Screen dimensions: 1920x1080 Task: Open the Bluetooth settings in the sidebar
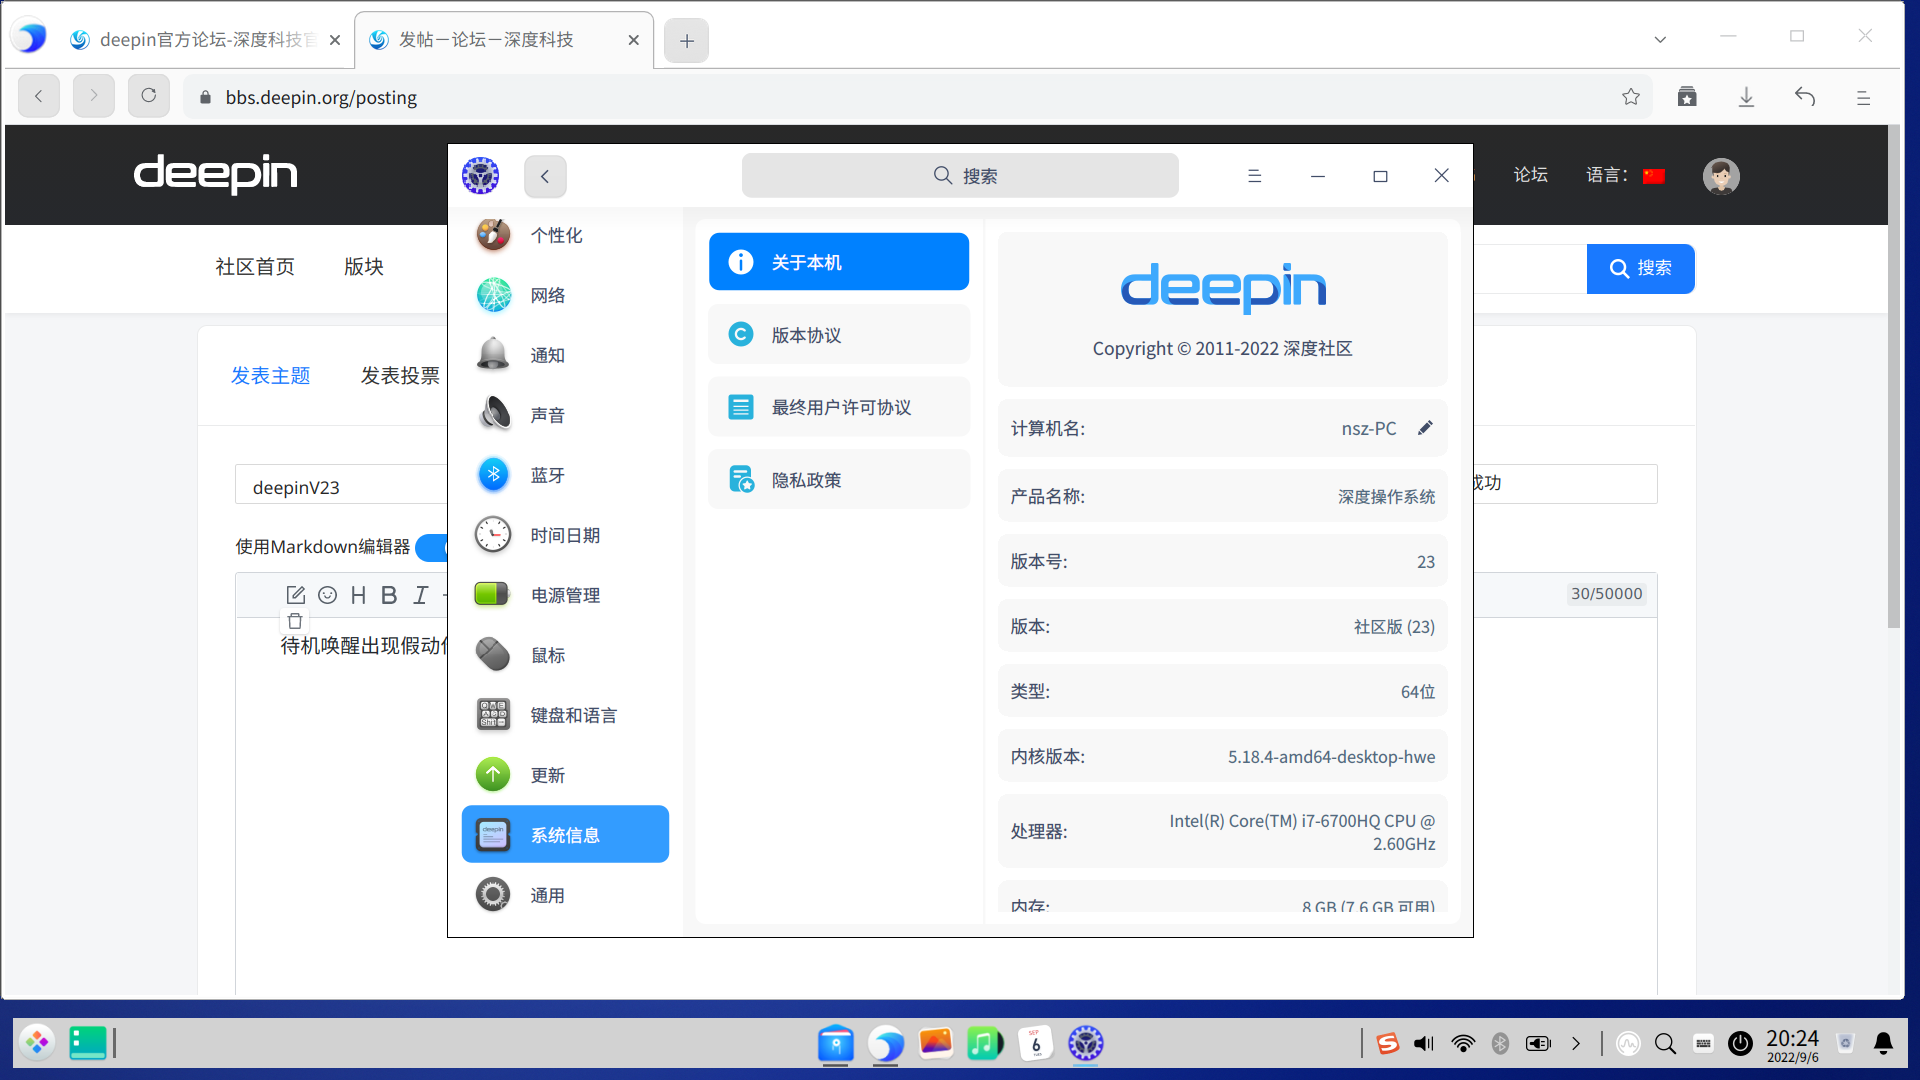click(x=546, y=475)
